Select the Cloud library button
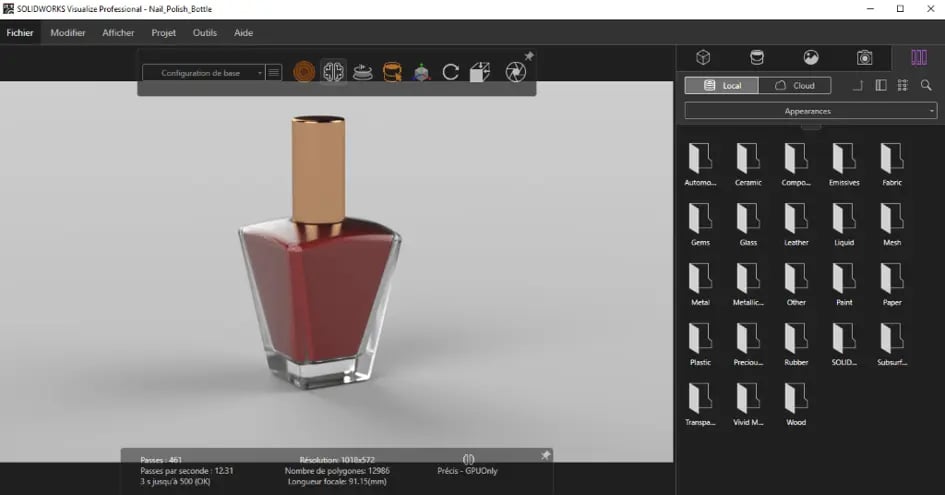Viewport: 945px width, 495px height. click(x=794, y=86)
